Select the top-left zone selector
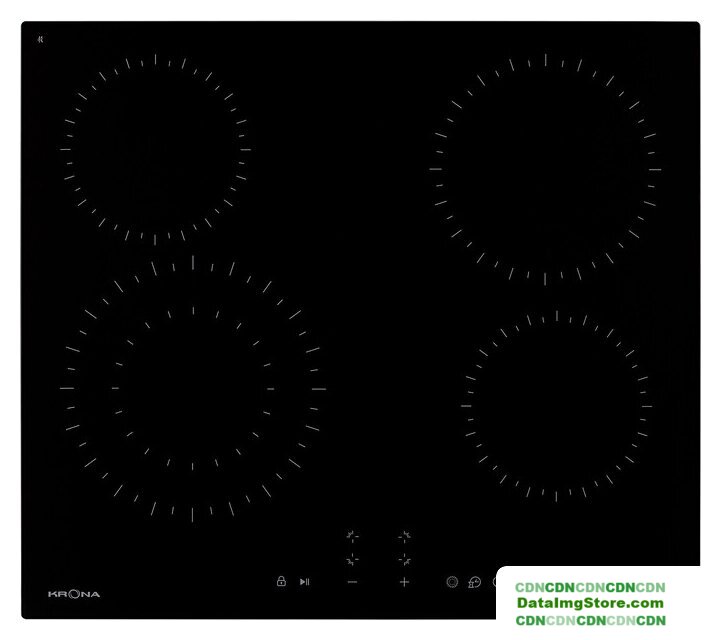Screen dimensions: 721x640 353,536
